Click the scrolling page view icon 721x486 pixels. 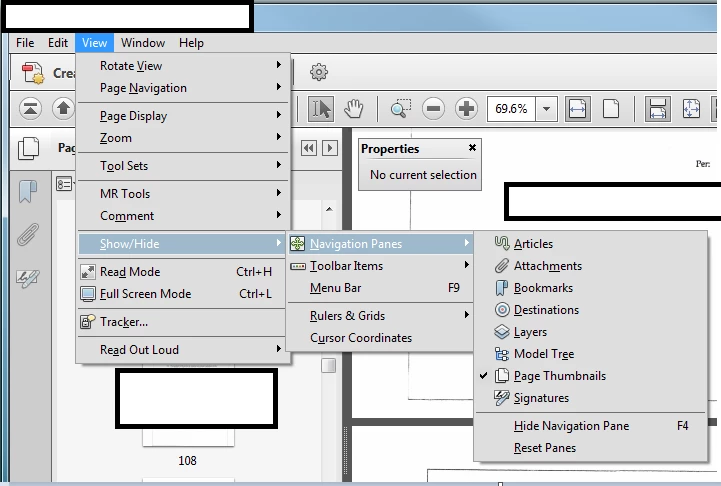click(658, 109)
